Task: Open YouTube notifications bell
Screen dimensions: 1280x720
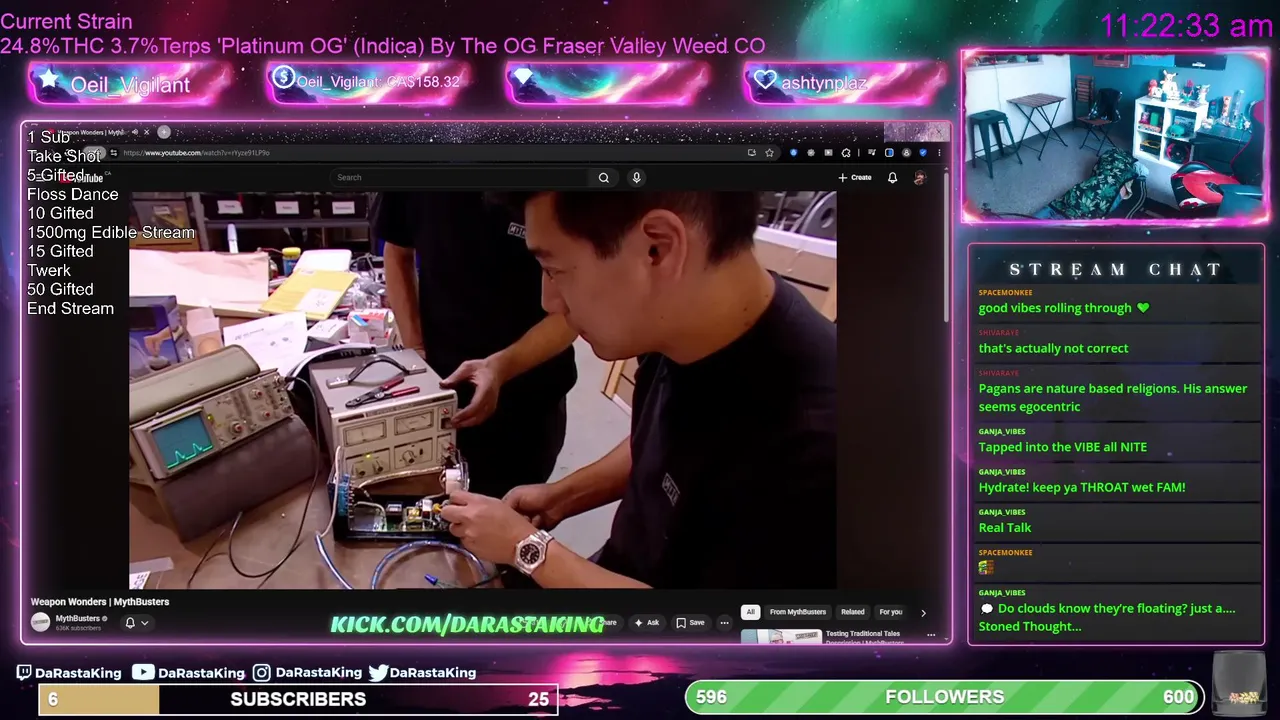Action: tap(893, 178)
